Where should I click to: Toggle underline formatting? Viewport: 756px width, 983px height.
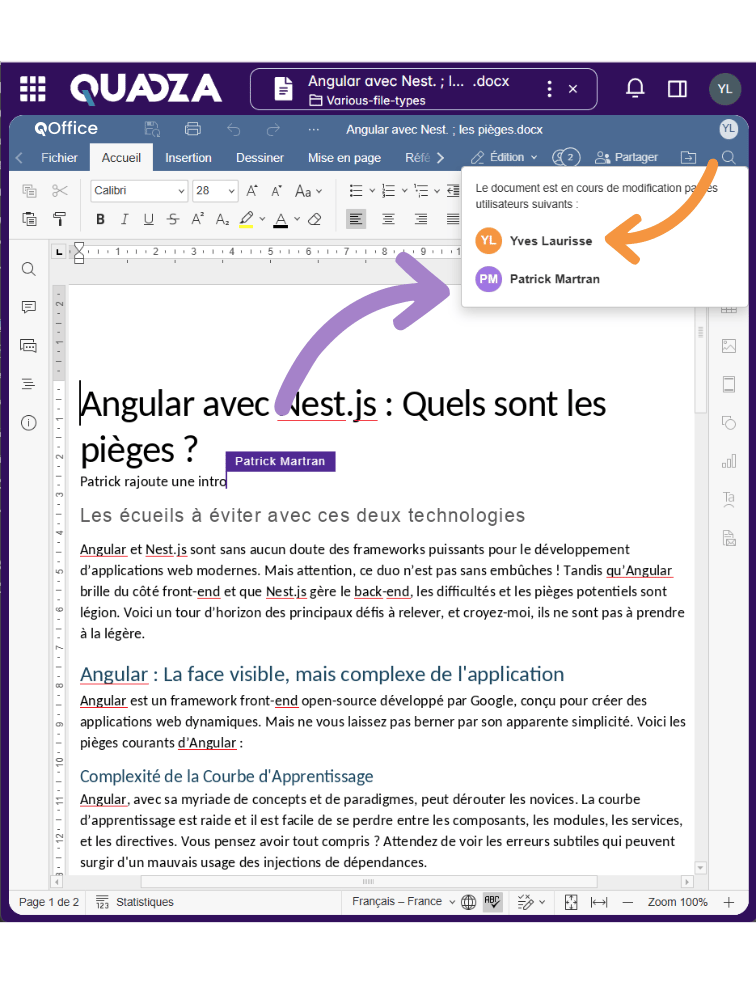[x=149, y=219]
